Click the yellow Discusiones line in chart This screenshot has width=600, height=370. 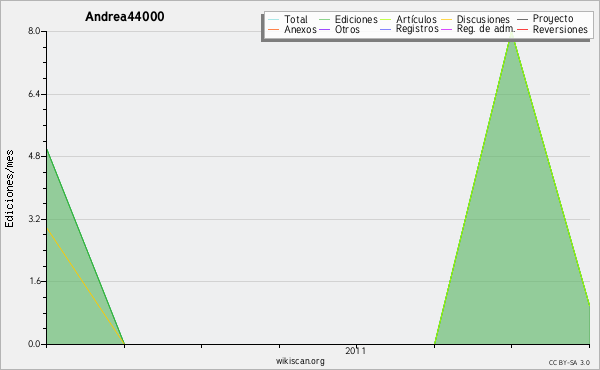click(85, 286)
